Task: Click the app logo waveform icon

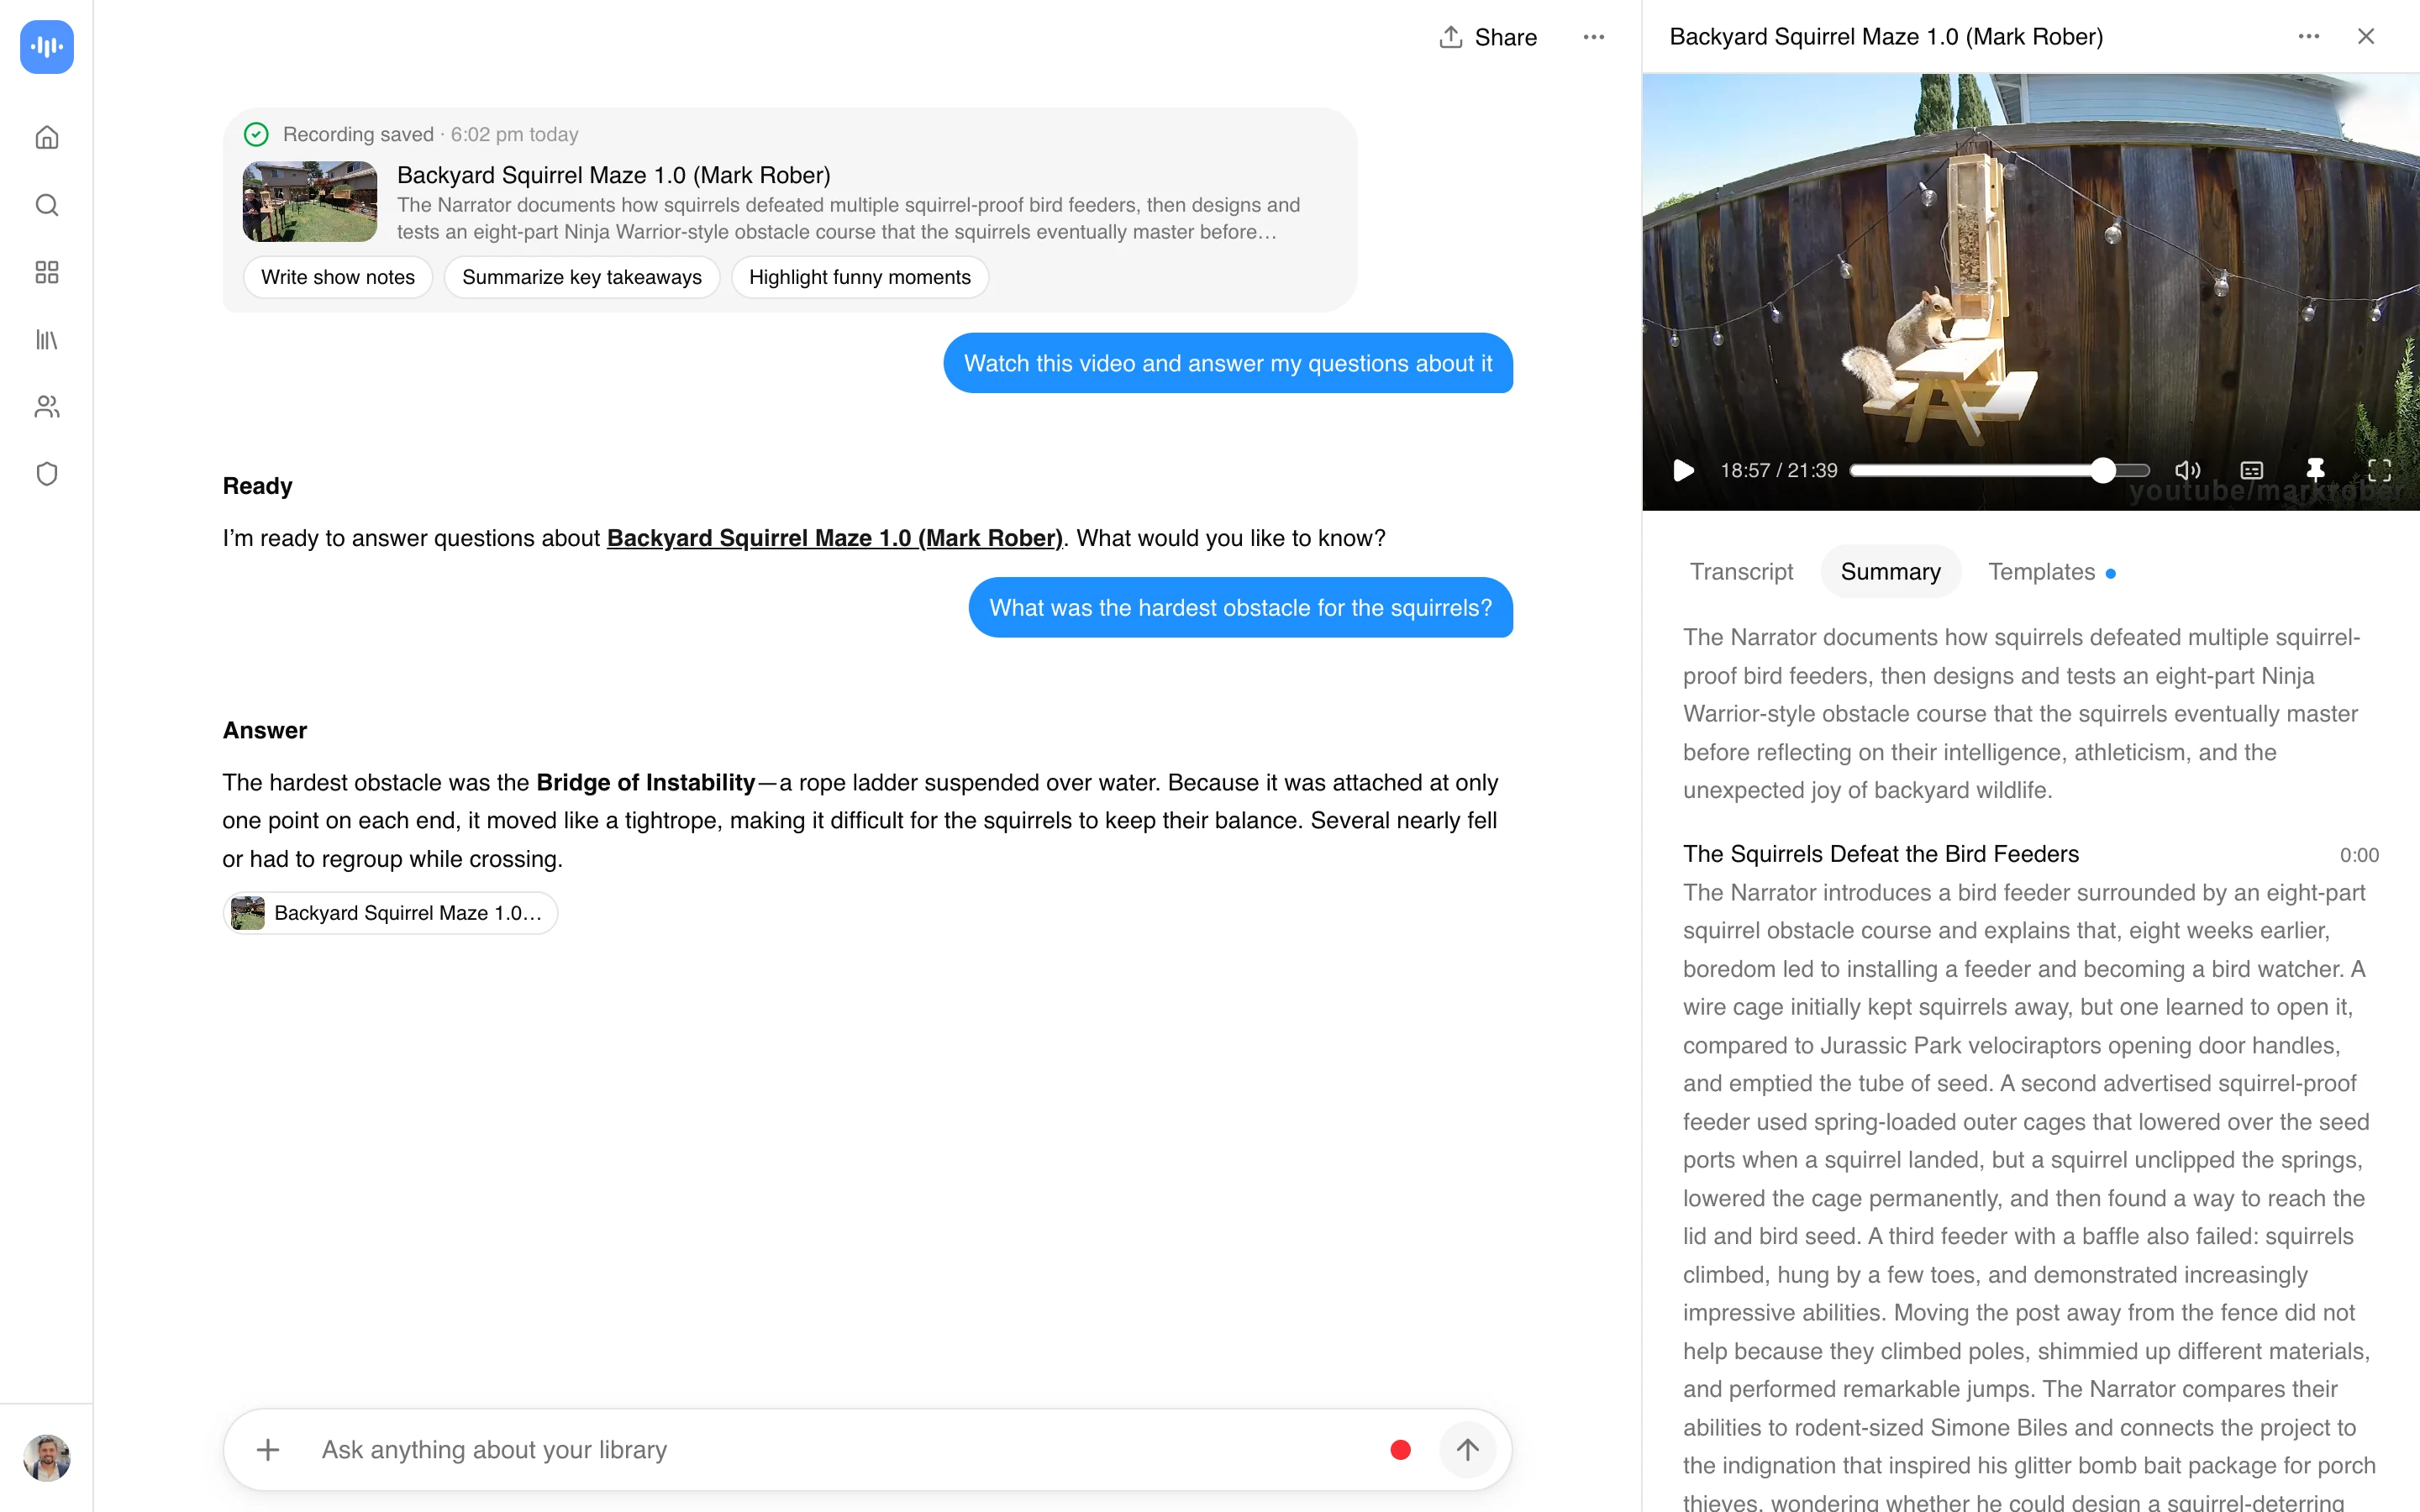Action: [47, 47]
